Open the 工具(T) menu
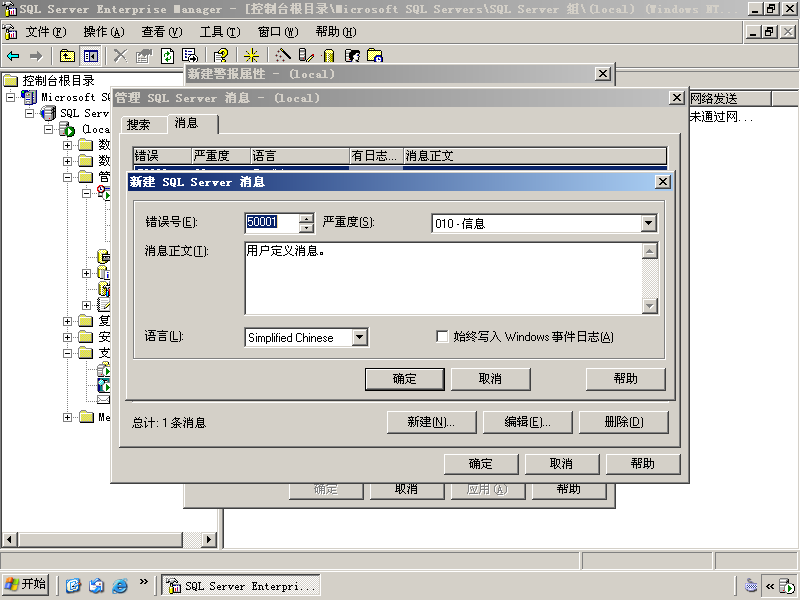This screenshot has height=600, width=800. click(220, 32)
